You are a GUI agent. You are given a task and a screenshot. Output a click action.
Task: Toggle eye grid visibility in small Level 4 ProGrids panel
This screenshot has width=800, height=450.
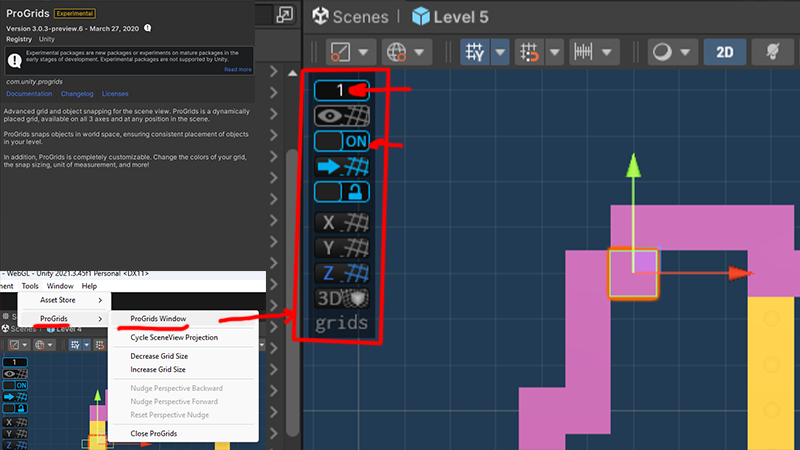click(x=15, y=374)
